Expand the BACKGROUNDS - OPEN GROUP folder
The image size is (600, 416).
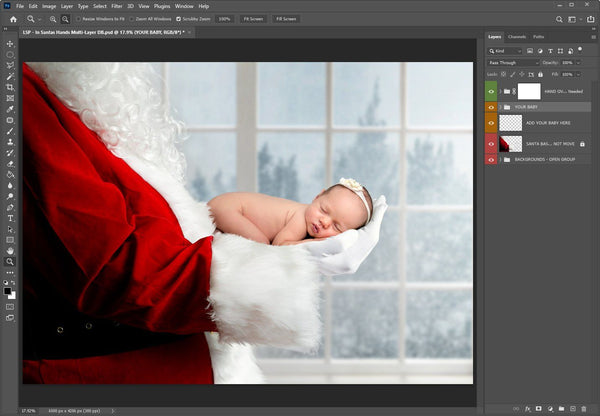[x=500, y=159]
